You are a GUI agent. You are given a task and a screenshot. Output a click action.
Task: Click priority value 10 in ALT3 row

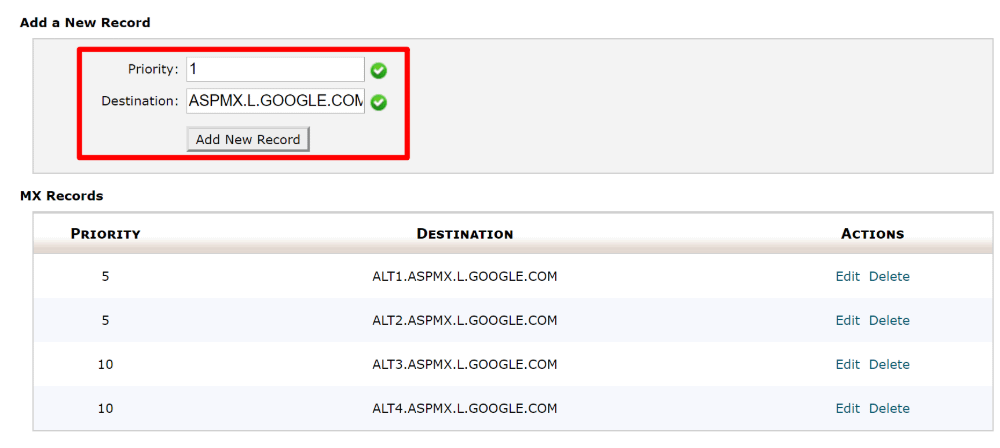pos(105,364)
